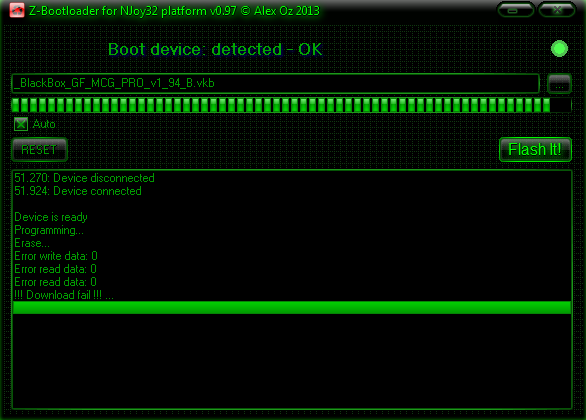Screen dimensions: 586x420
Task: Click log line 'Device is ready'
Action: pos(51,217)
